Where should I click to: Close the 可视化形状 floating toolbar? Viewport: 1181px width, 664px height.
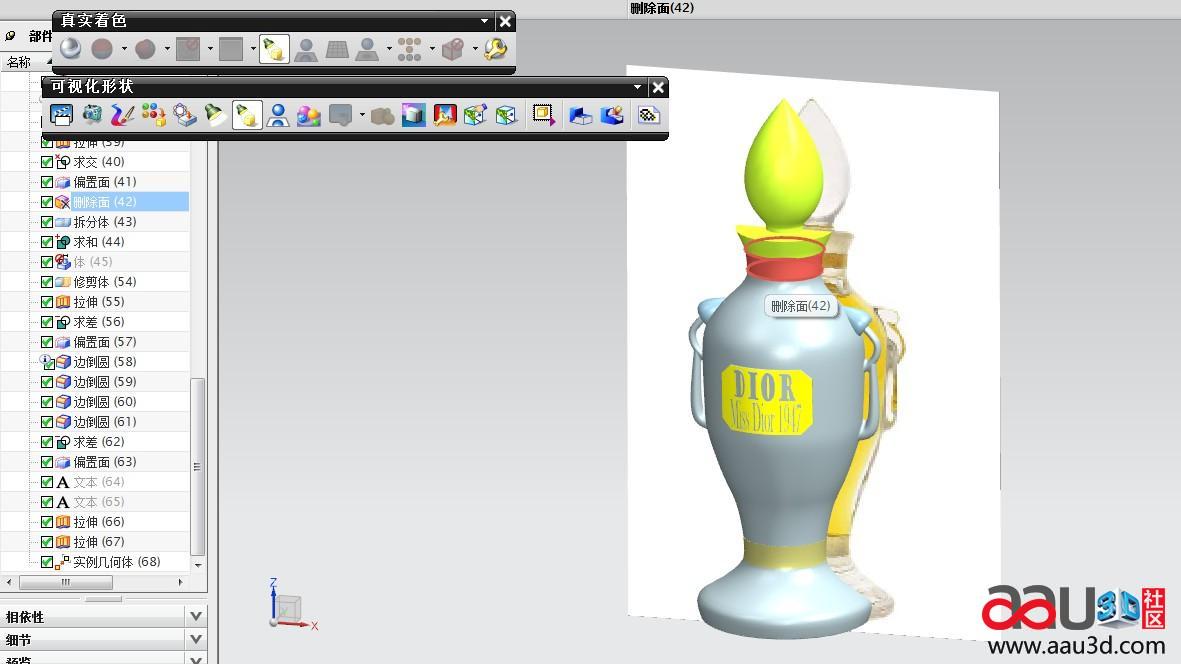(x=657, y=87)
